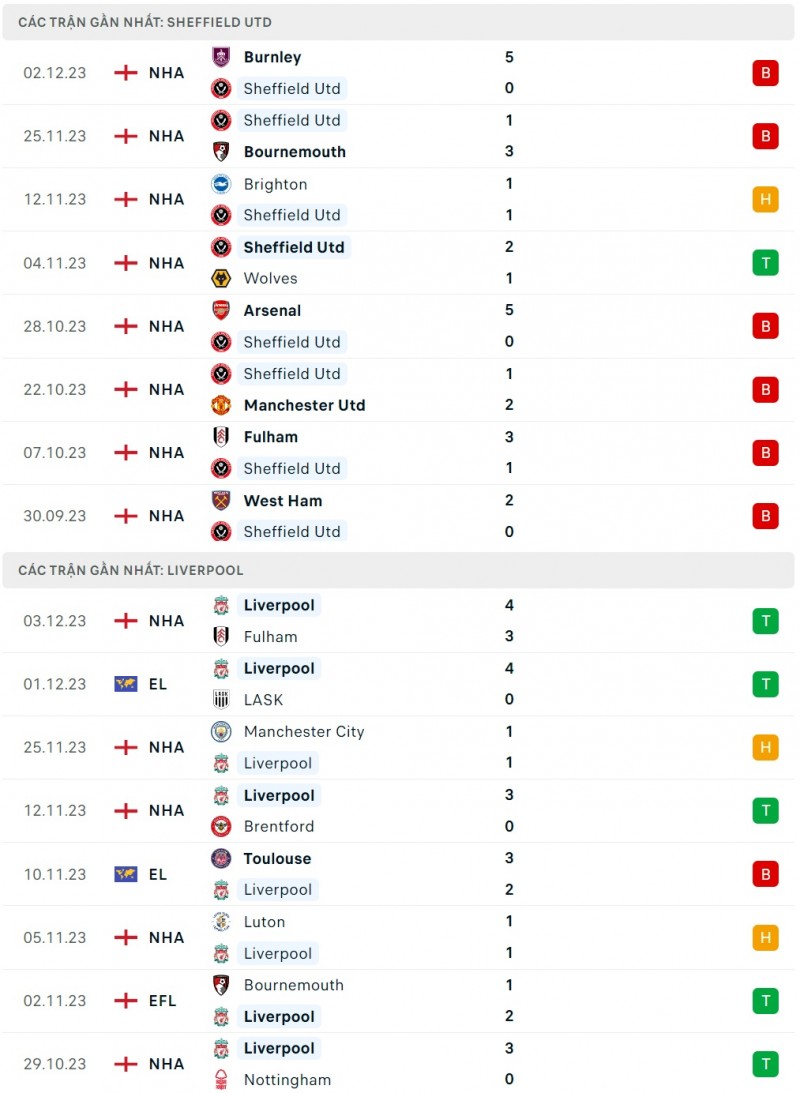
Task: Select the Sheffield Utd recent matches header
Action: coord(139,21)
